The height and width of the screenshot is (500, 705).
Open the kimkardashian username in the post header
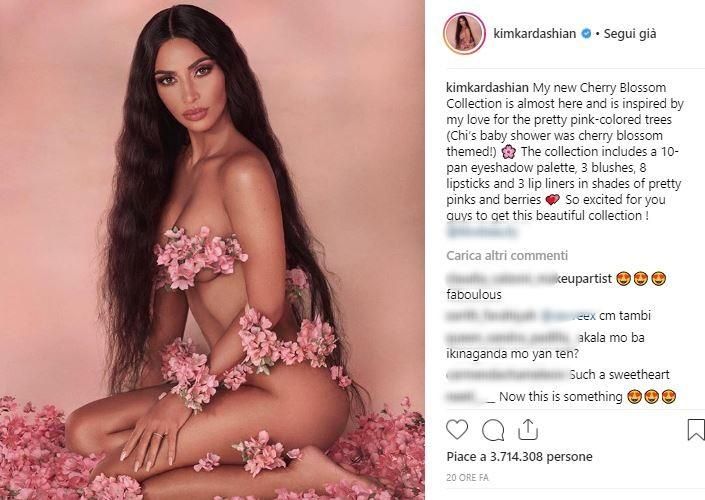coord(535,34)
